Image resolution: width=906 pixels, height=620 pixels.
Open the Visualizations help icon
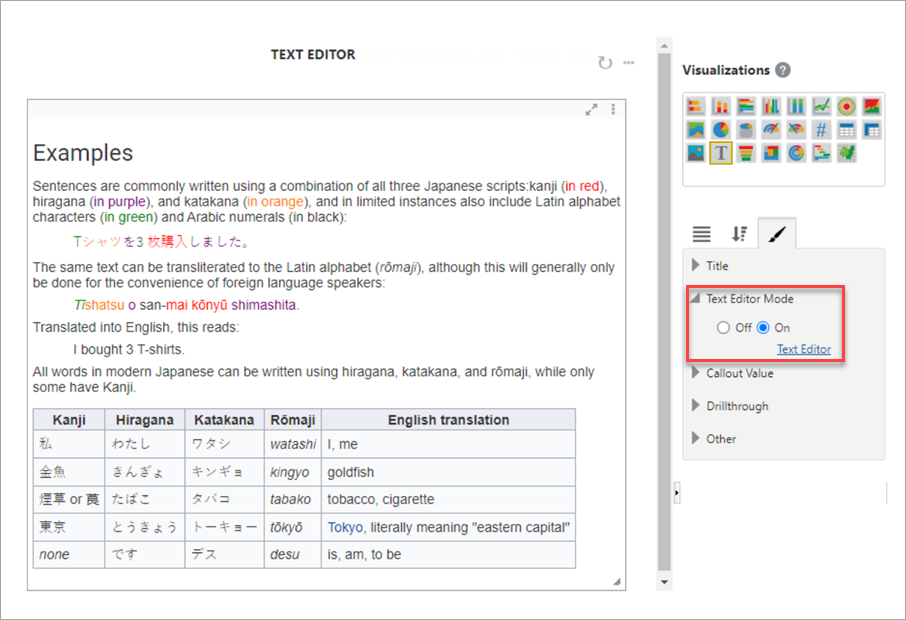tap(783, 70)
